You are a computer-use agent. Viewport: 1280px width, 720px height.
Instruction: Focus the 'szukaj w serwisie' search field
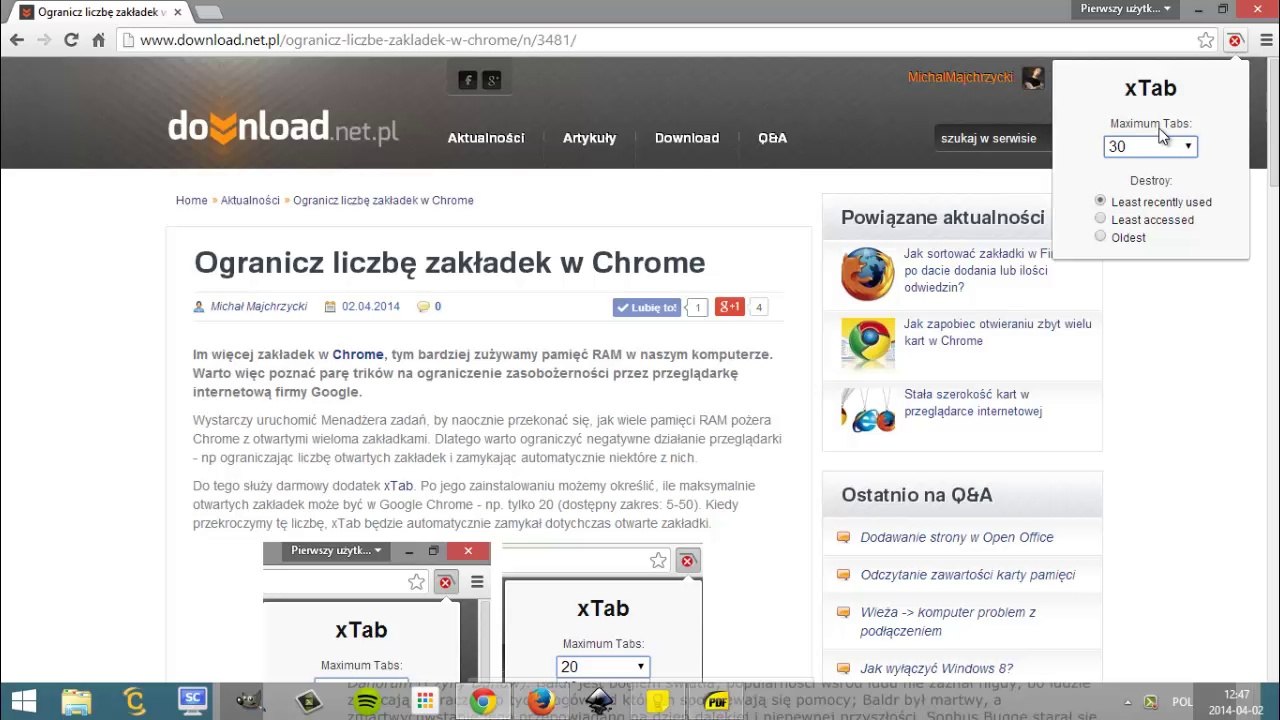[993, 138]
